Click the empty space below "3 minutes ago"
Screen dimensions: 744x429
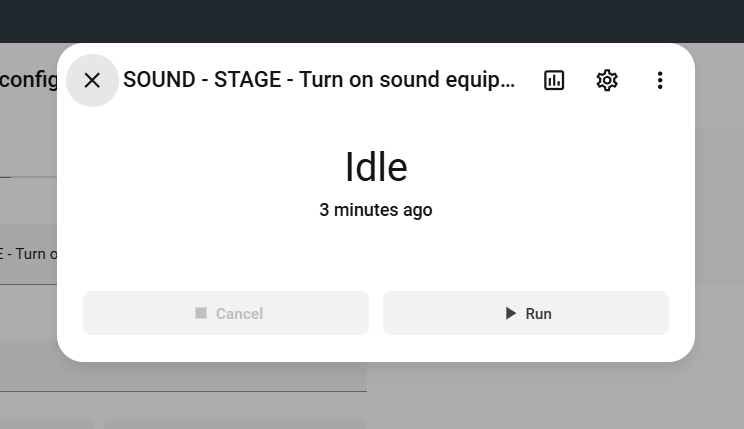click(x=376, y=252)
